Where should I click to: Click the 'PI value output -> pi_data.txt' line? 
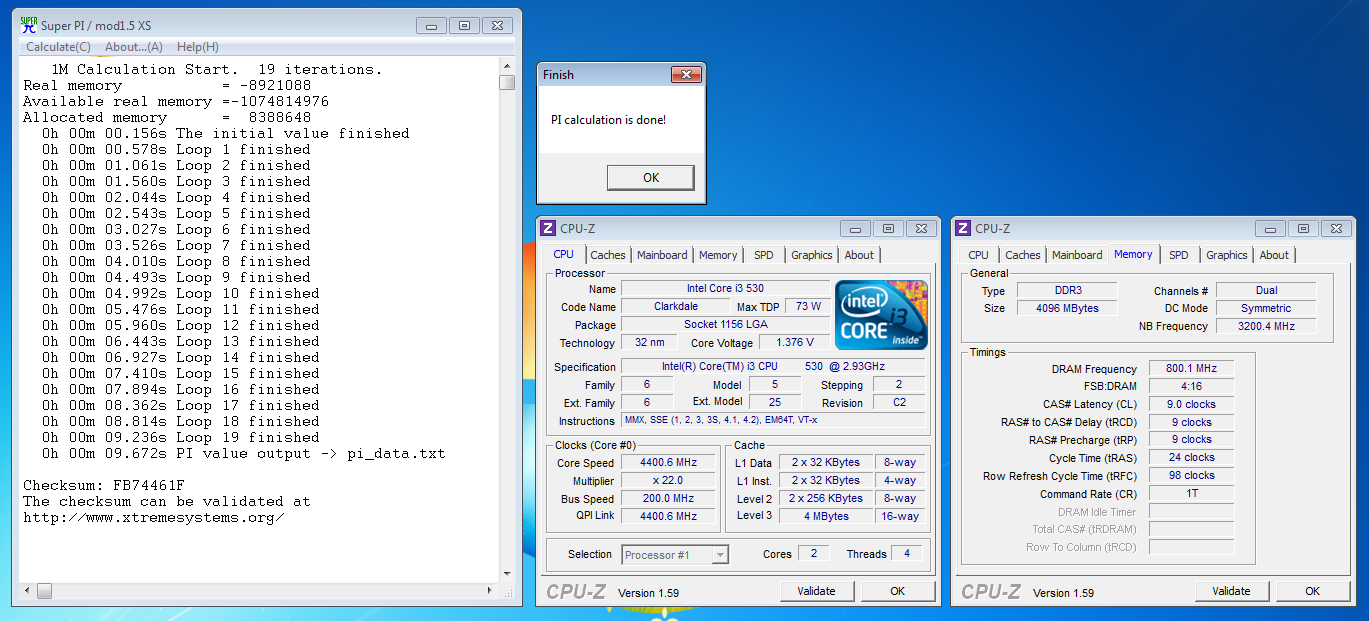tap(311, 453)
